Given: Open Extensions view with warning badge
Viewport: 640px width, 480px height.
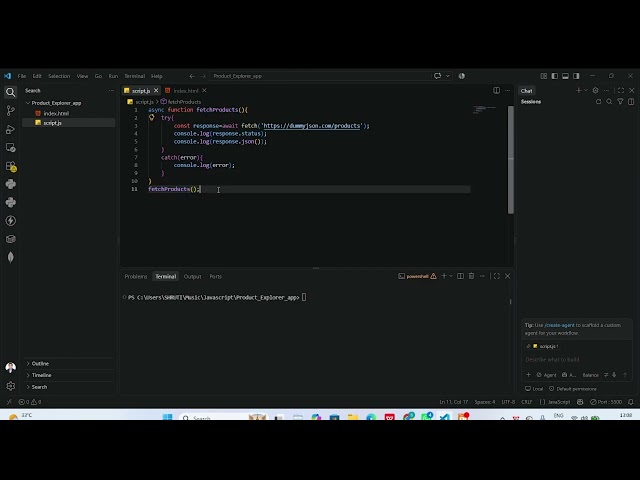Looking at the screenshot, I should 11,166.
